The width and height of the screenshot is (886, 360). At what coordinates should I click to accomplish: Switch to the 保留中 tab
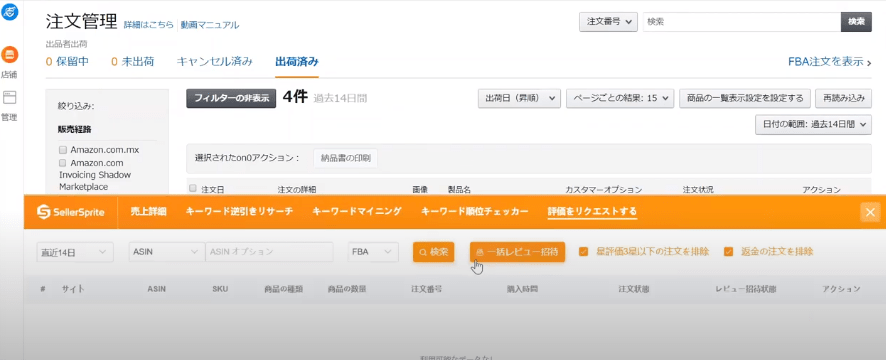coord(67,62)
